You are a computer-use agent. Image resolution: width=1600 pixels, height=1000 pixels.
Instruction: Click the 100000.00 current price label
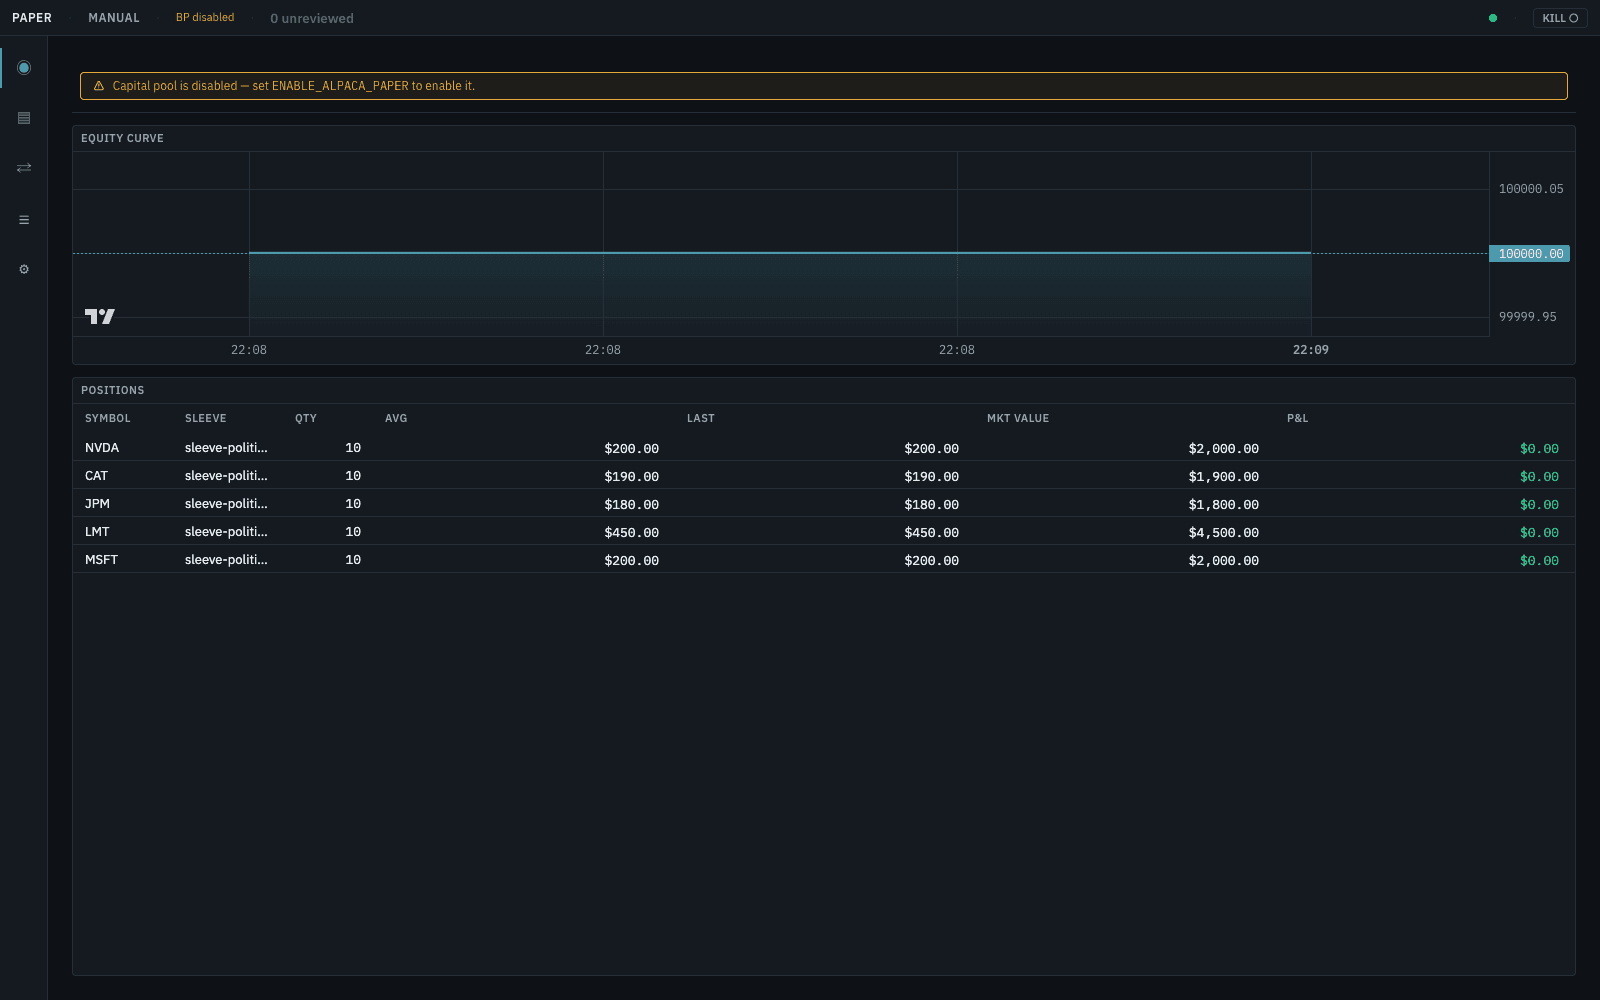coord(1530,254)
